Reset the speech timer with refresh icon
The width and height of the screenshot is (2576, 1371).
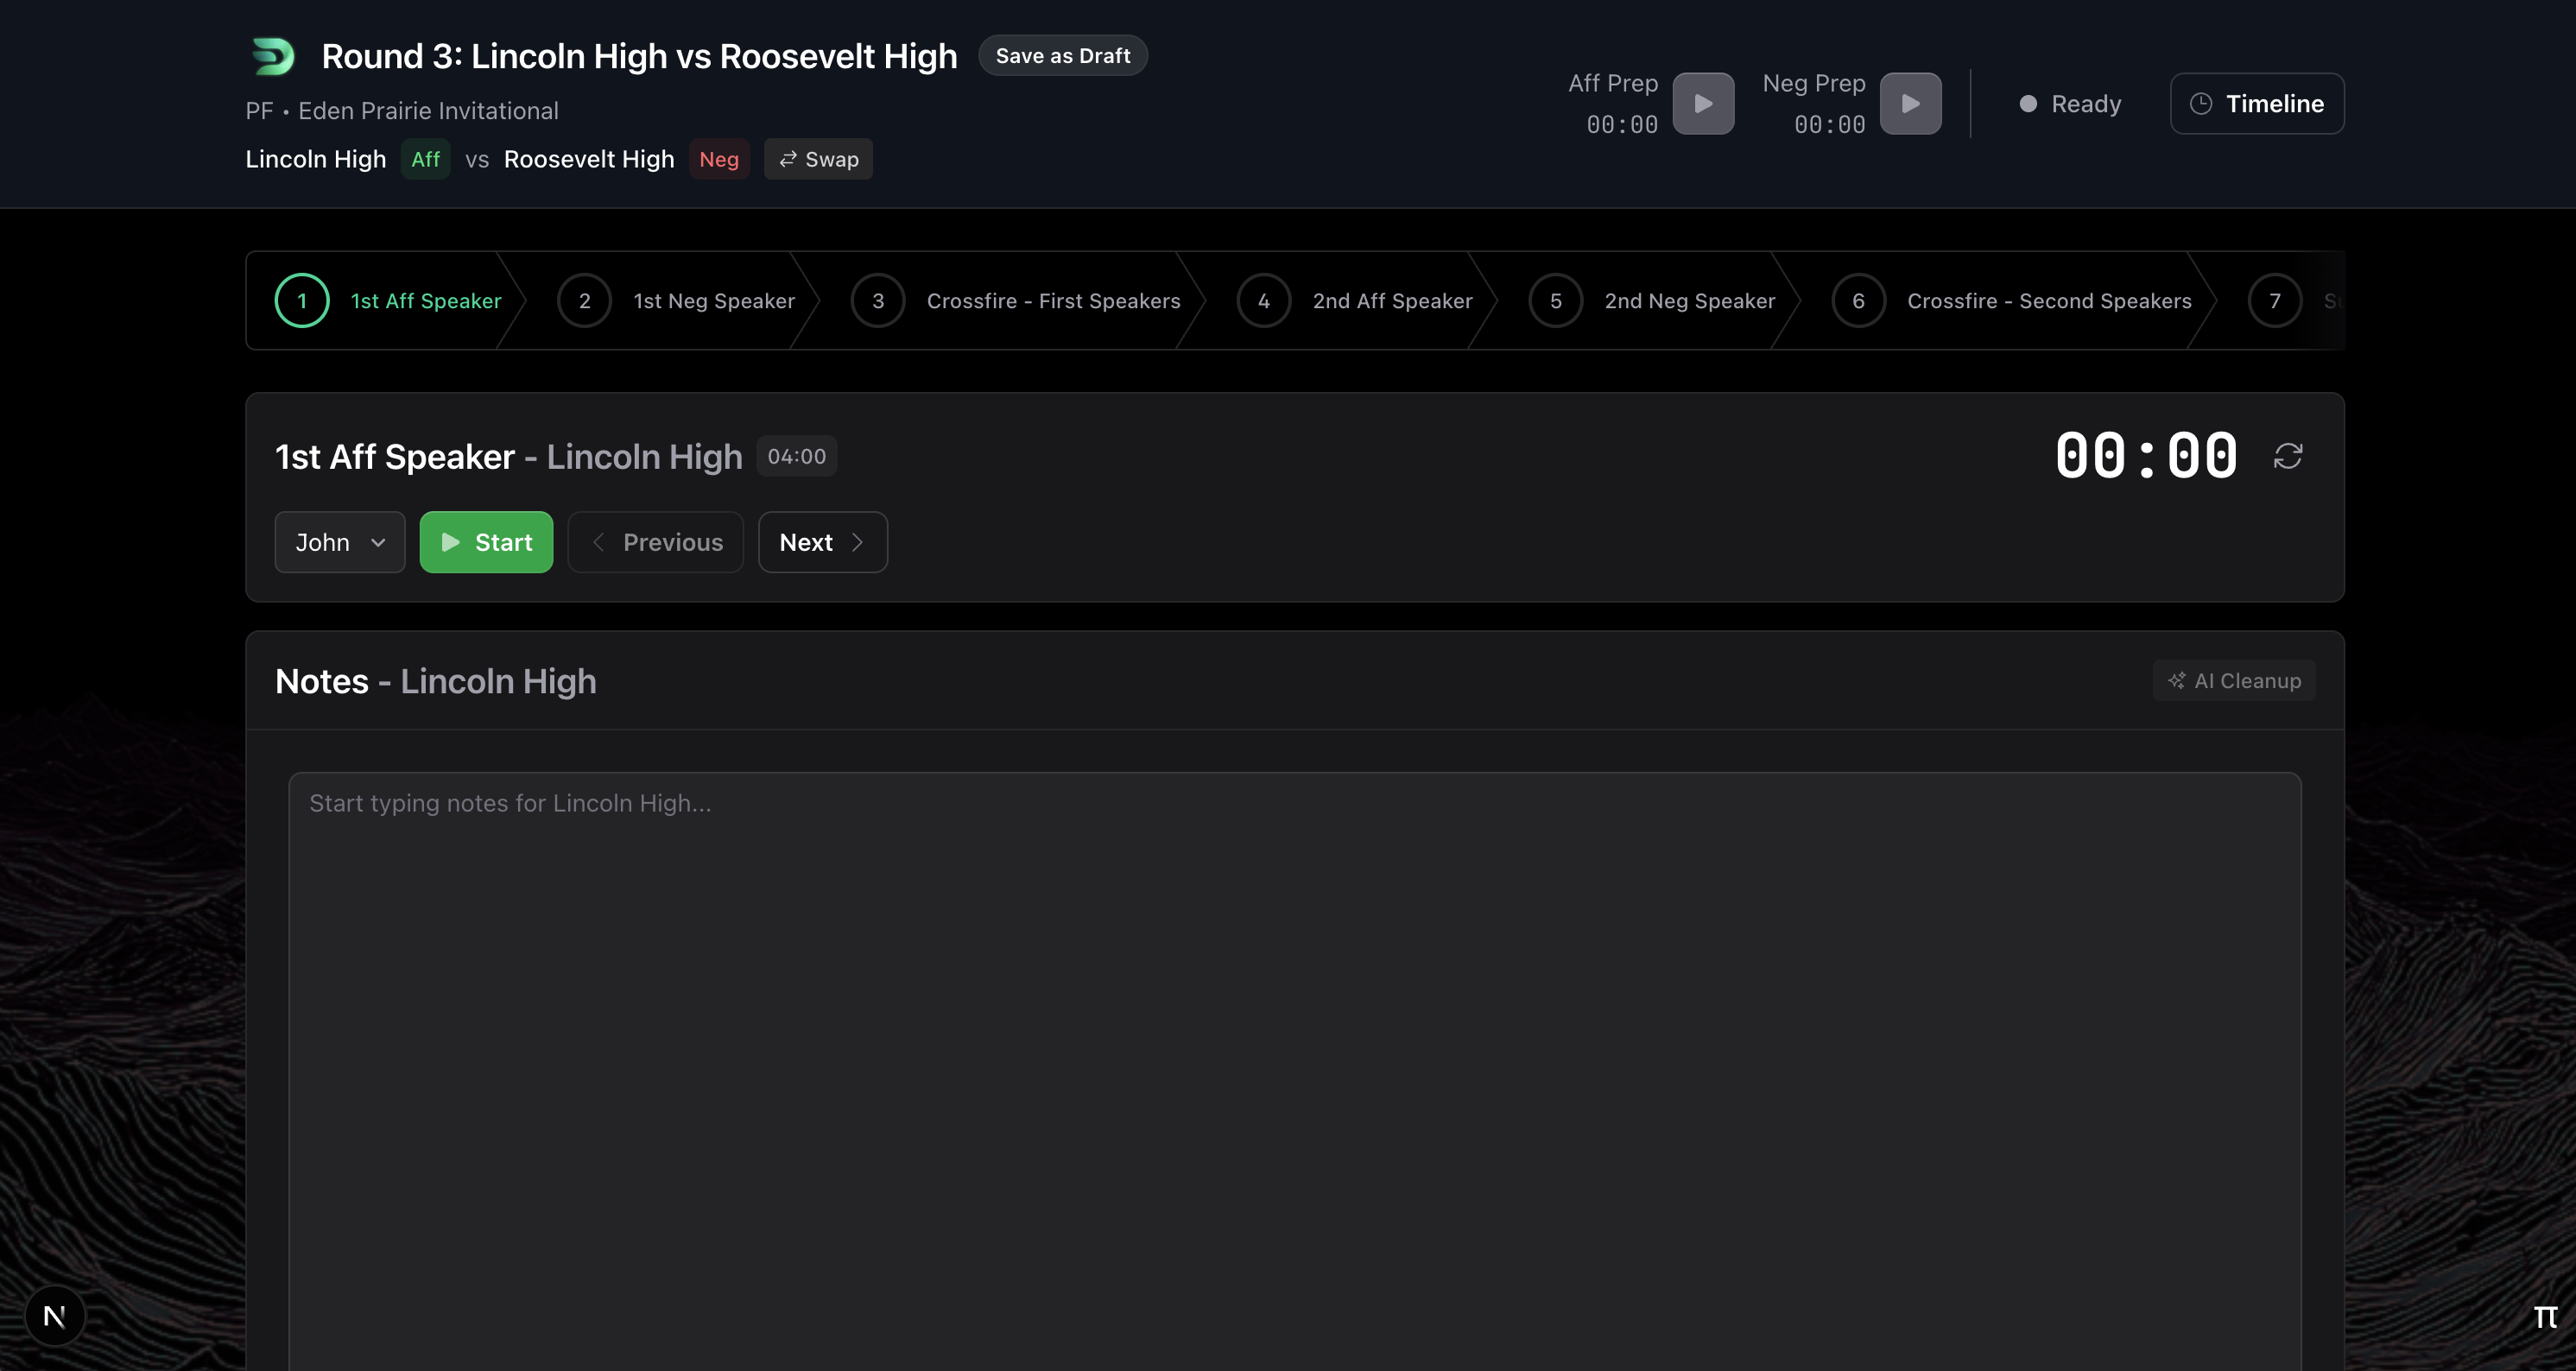[x=2288, y=456]
